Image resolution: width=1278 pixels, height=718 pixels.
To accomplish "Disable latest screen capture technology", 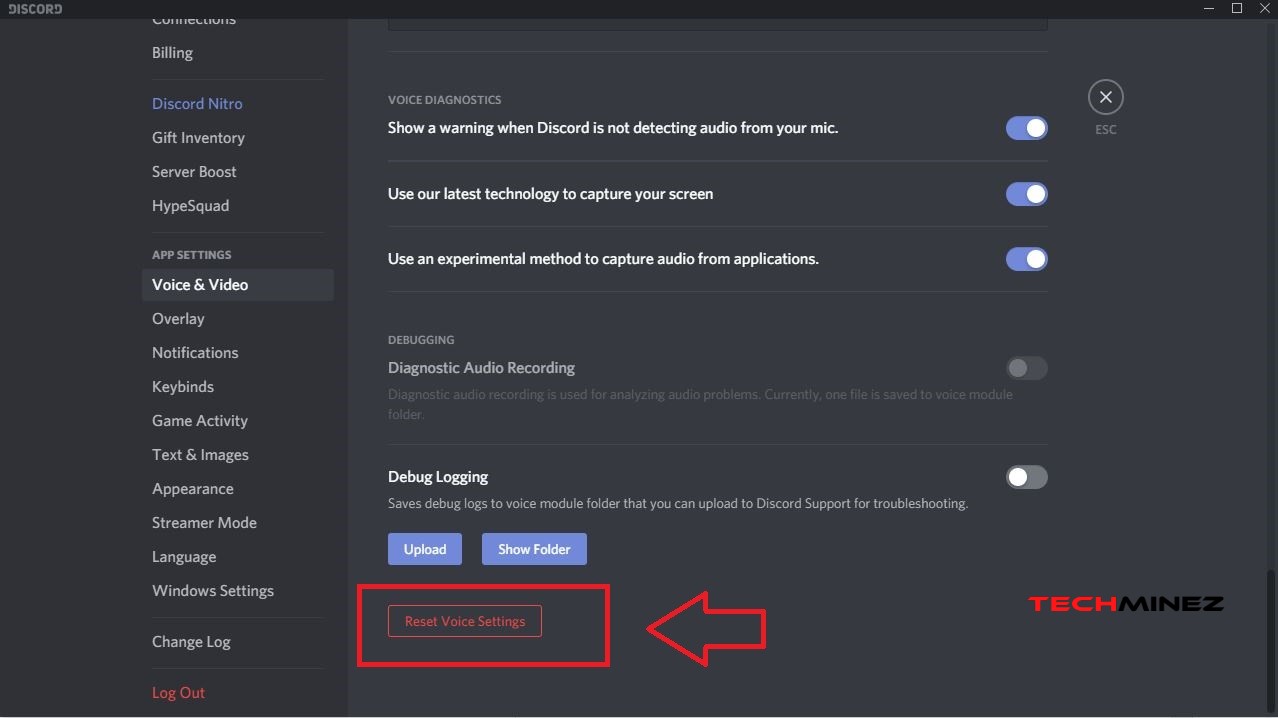I will point(1026,193).
